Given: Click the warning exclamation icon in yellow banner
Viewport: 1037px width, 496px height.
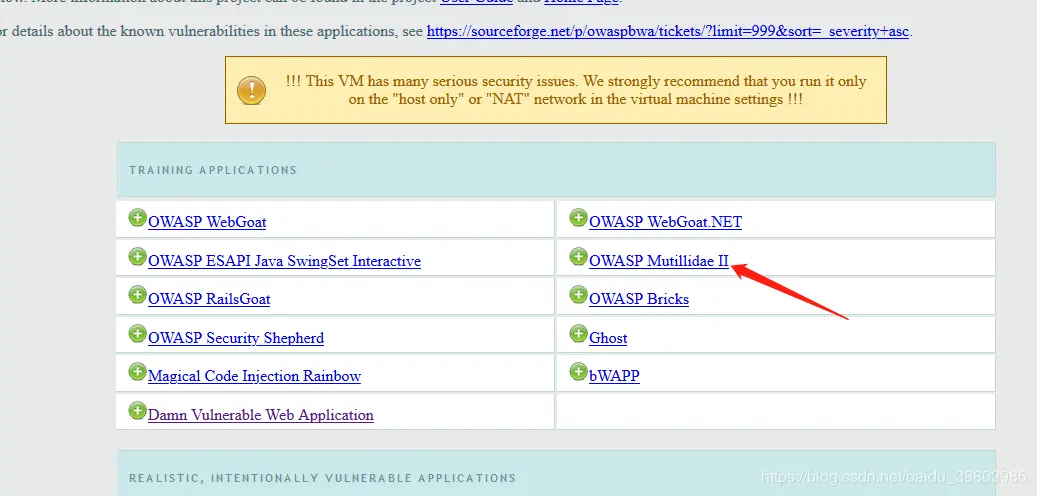Looking at the screenshot, I should pos(251,90).
